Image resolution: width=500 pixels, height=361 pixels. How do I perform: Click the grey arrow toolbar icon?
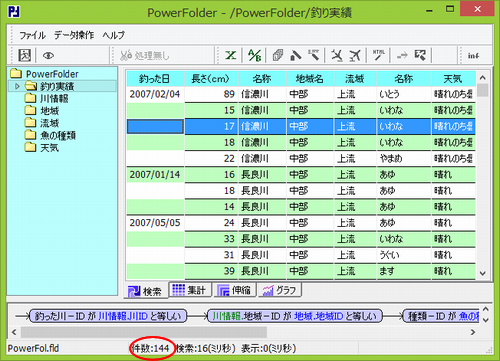point(402,55)
